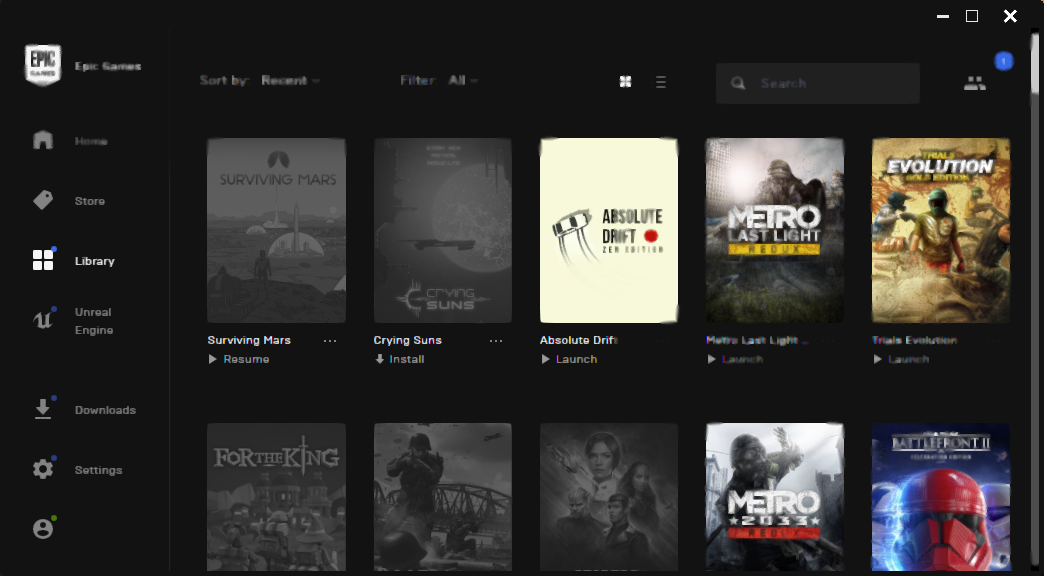This screenshot has height=576, width=1047.
Task: Click the Epic Games logo
Action: (x=43, y=65)
